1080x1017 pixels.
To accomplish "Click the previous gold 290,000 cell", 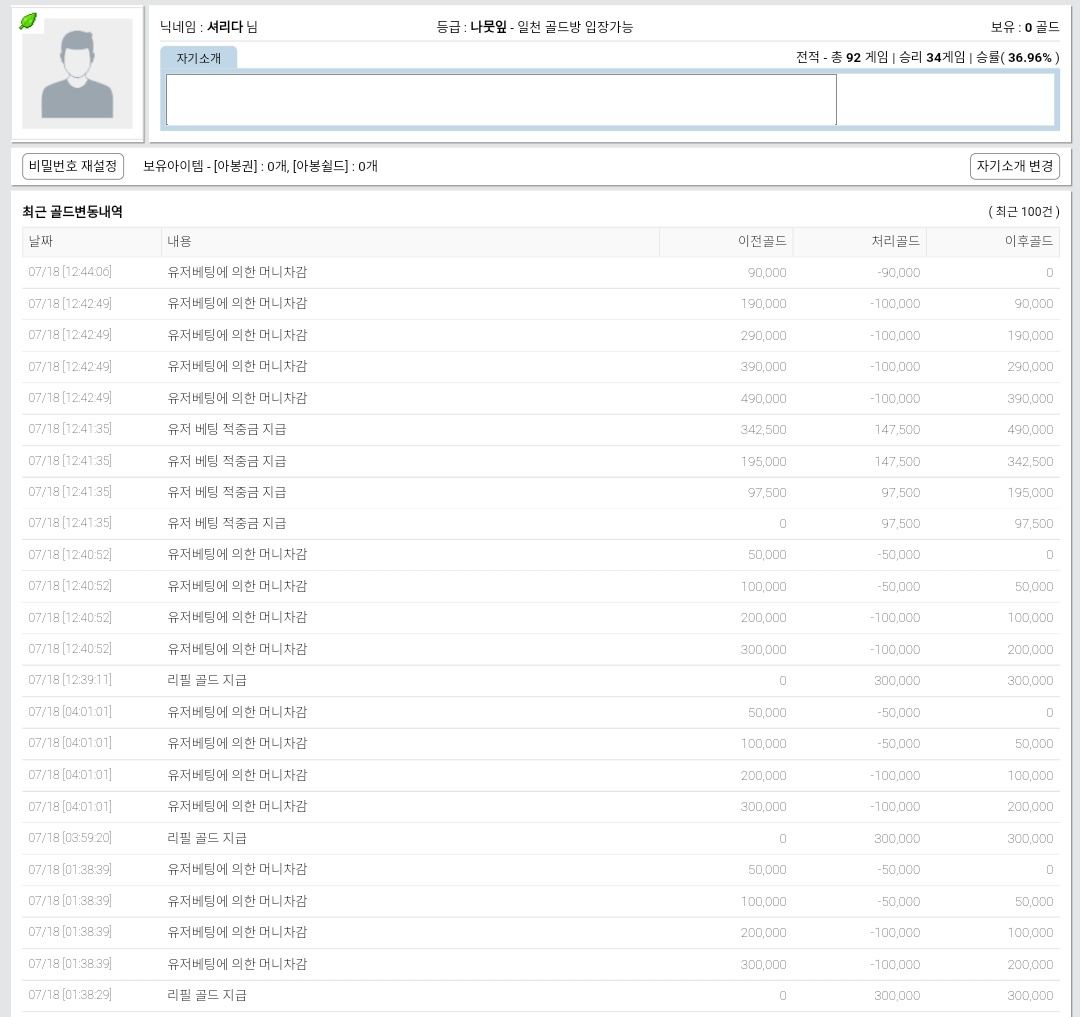I will coord(763,335).
